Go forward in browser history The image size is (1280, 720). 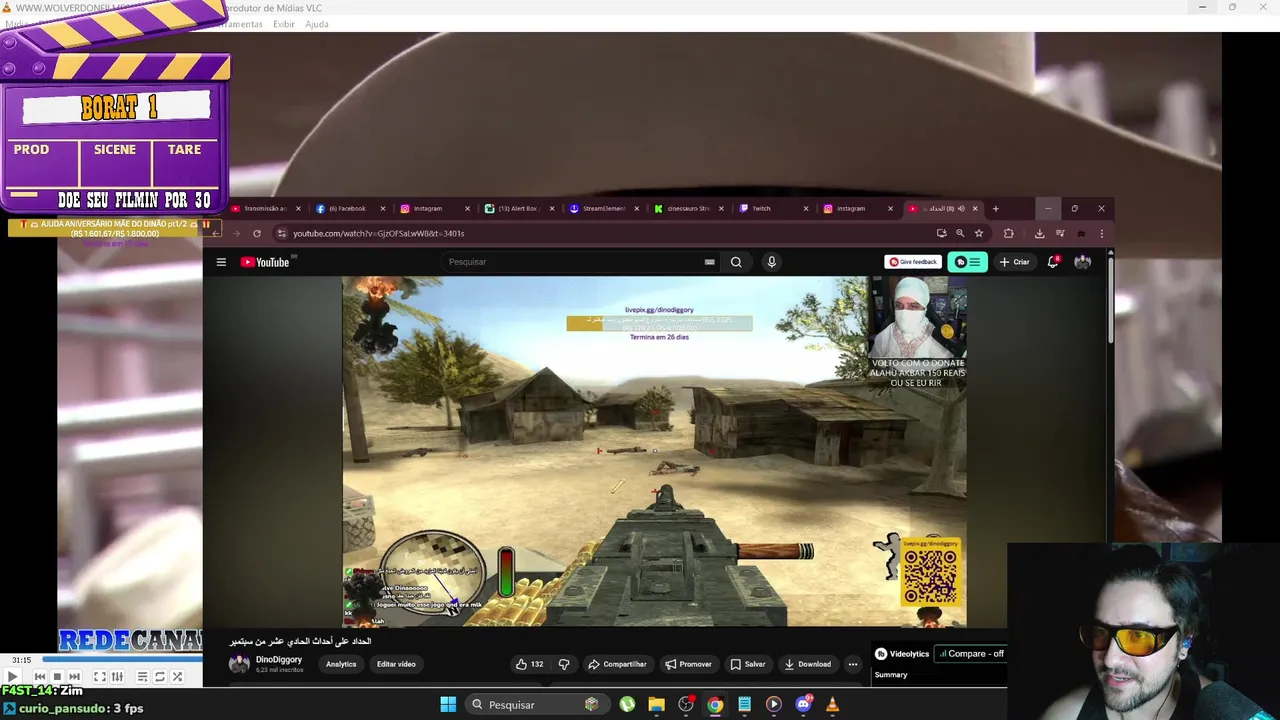click(236, 233)
